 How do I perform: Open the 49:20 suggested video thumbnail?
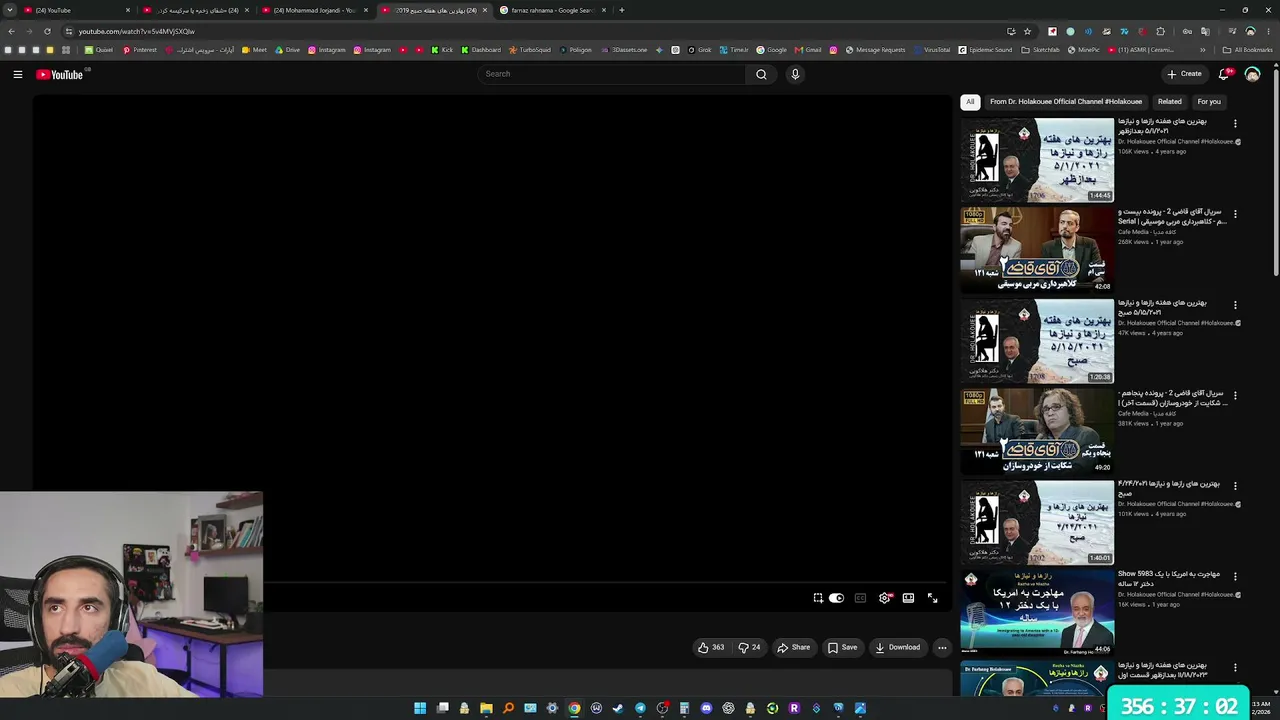pos(1037,432)
